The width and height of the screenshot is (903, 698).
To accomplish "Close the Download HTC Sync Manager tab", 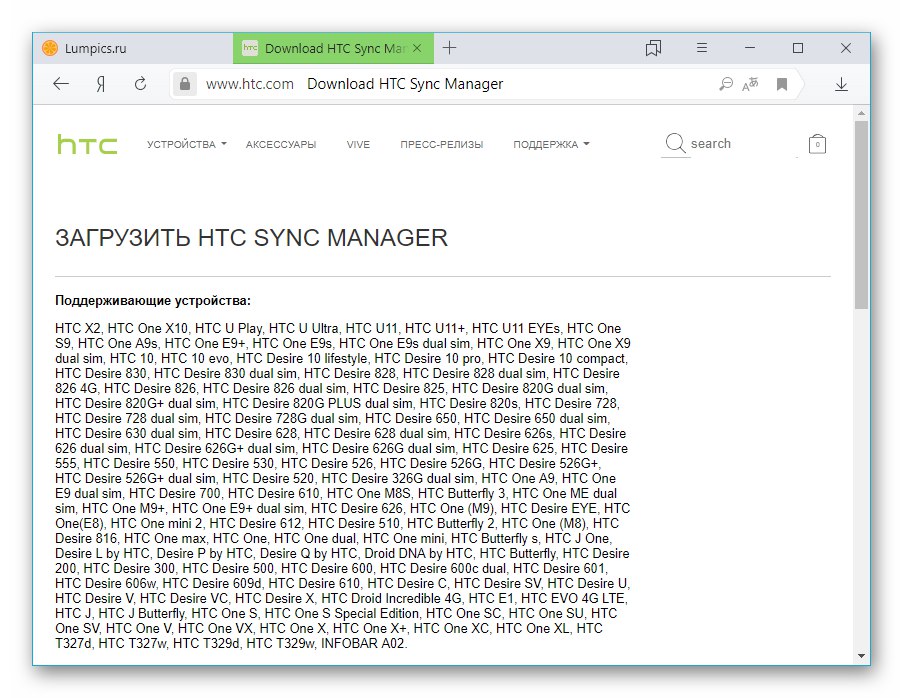I will tap(418, 48).
